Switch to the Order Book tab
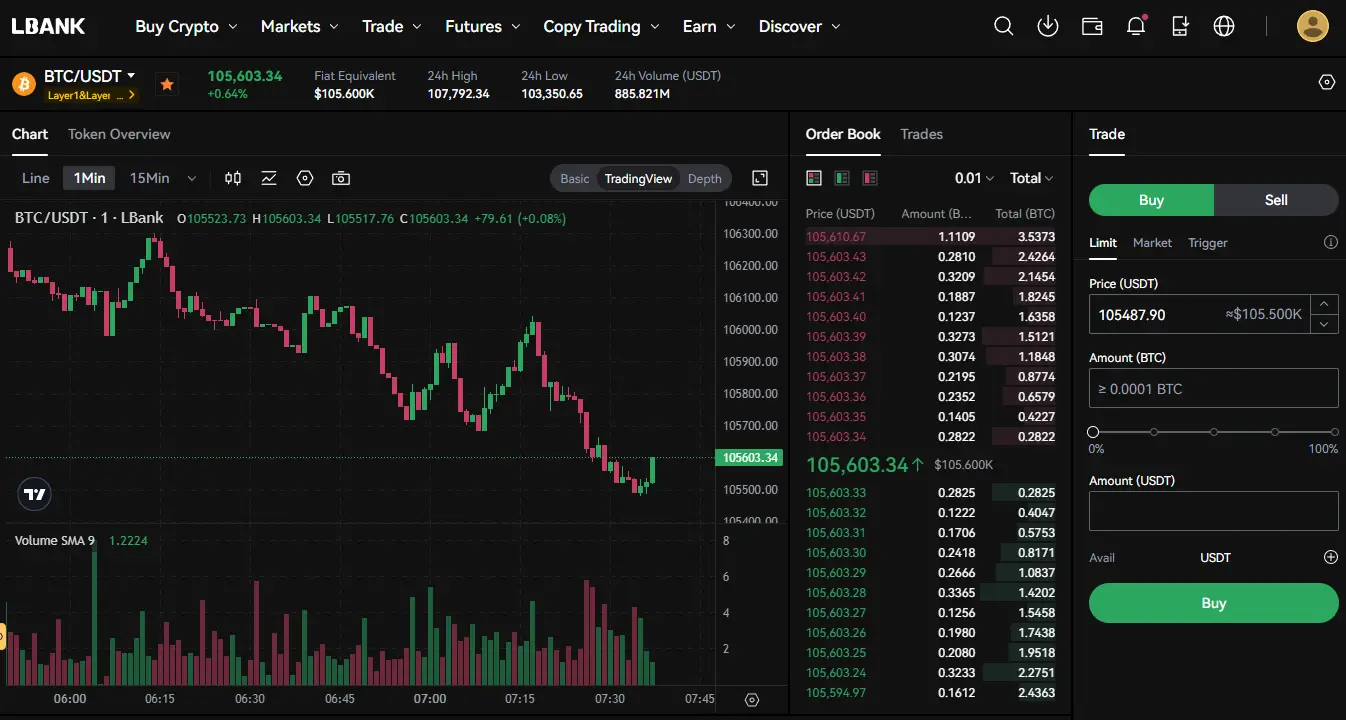Image resolution: width=1346 pixels, height=720 pixels. pyautogui.click(x=843, y=134)
